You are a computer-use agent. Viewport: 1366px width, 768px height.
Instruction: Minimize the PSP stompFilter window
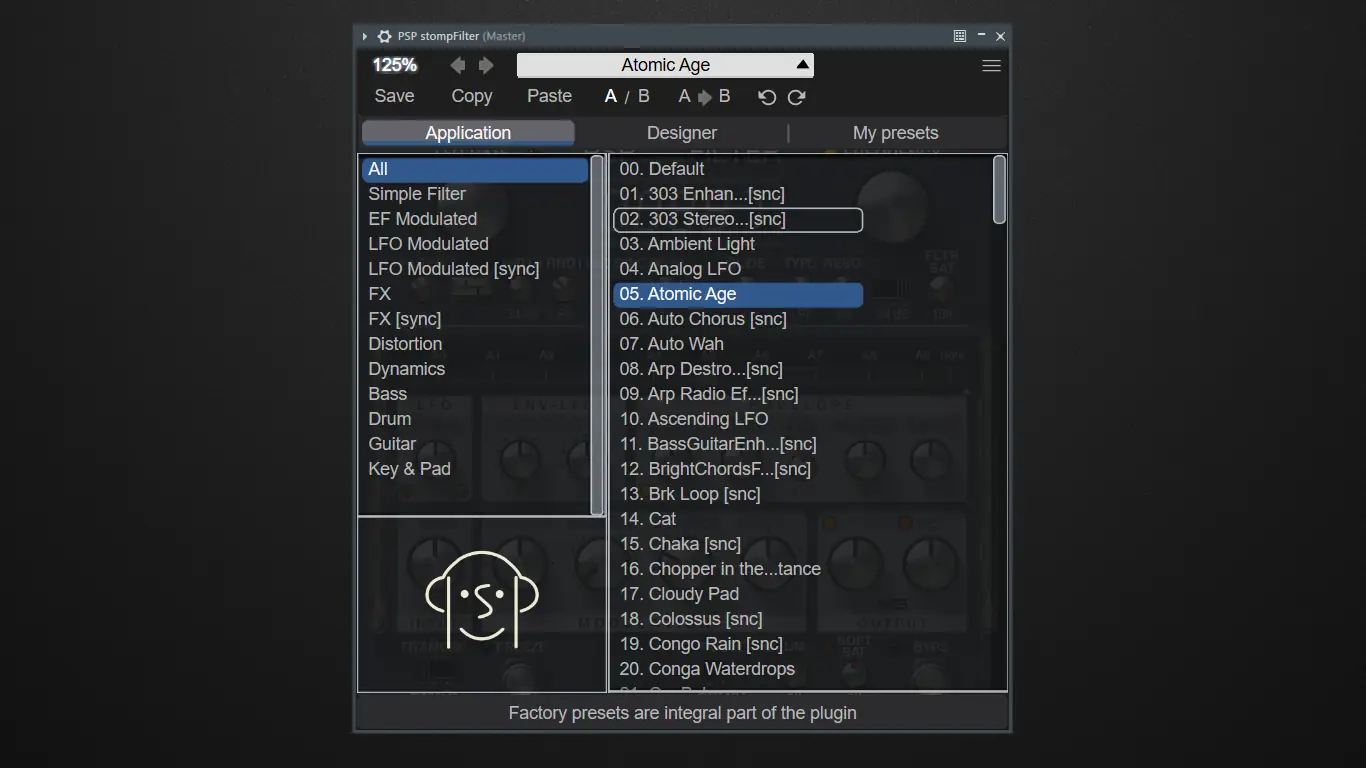(982, 36)
